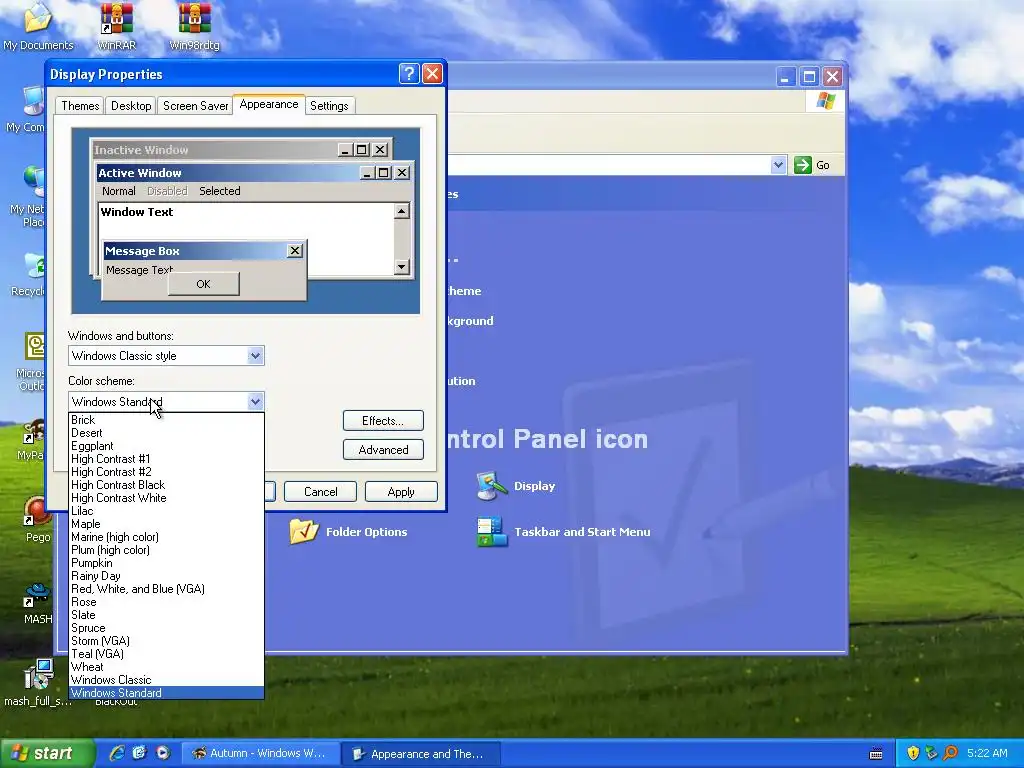
Task: Switch to the Desktop tab
Action: pos(131,106)
